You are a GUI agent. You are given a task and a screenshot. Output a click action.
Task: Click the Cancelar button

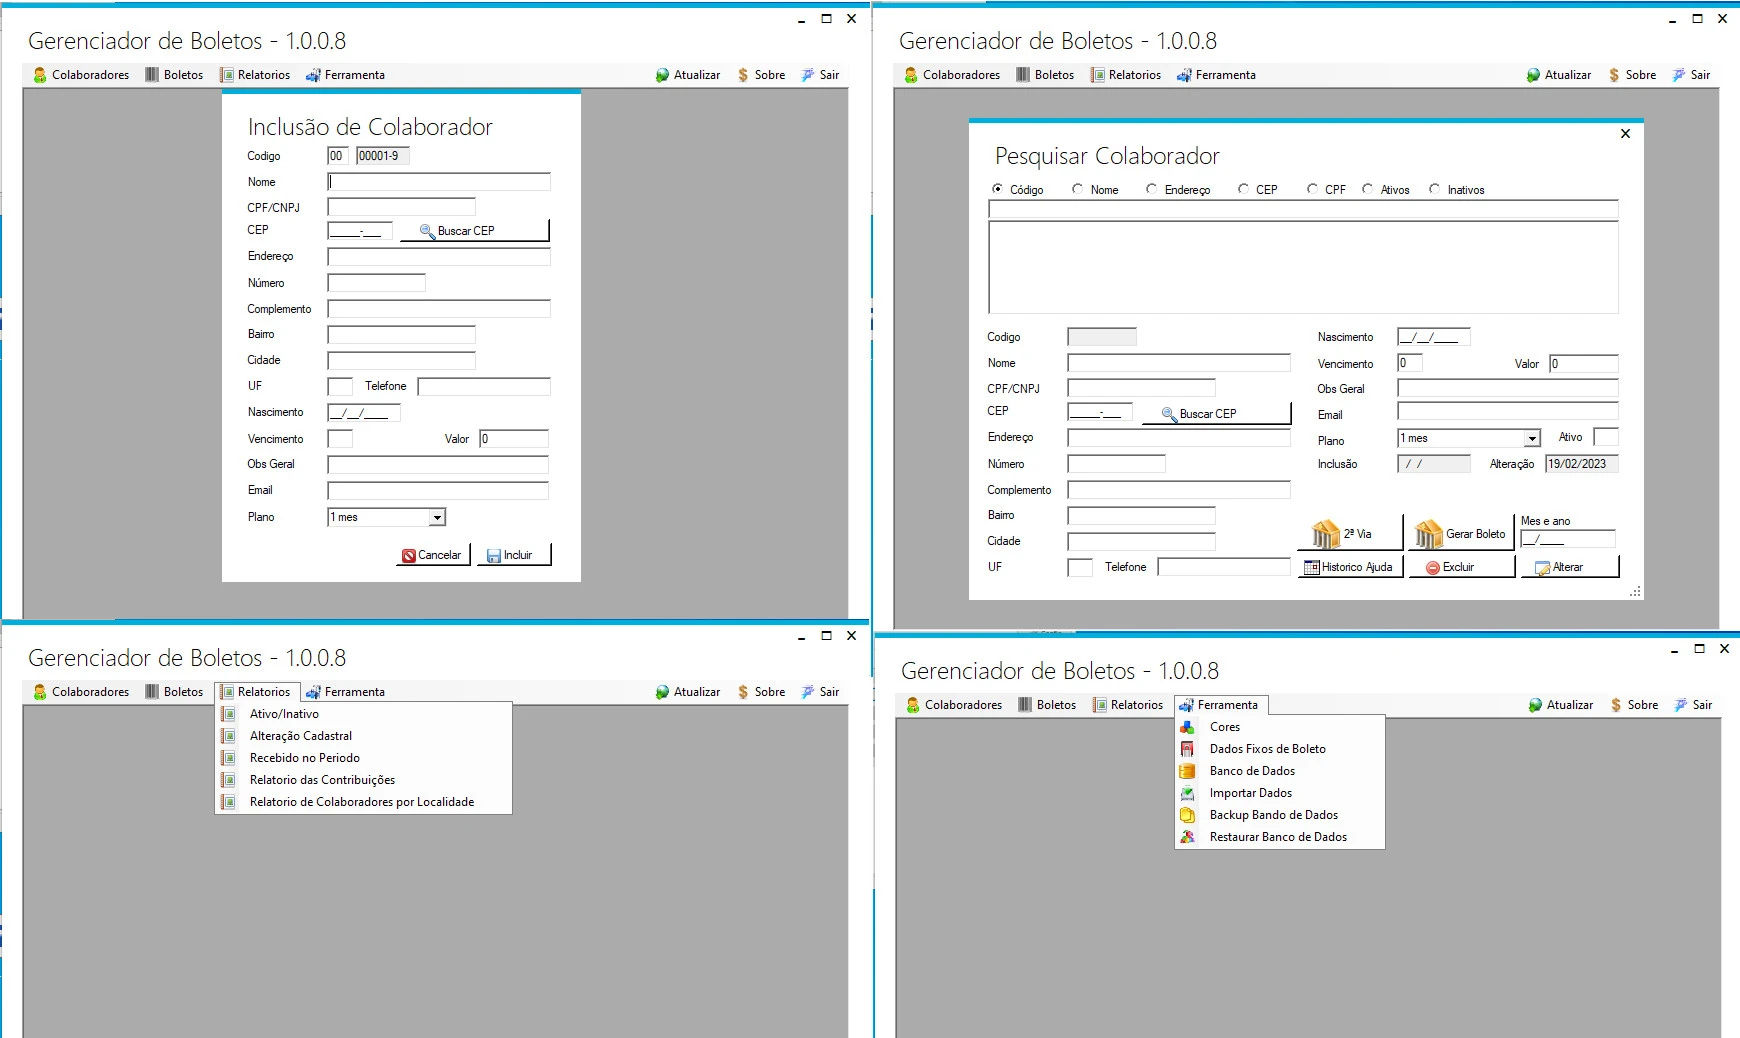coord(433,555)
